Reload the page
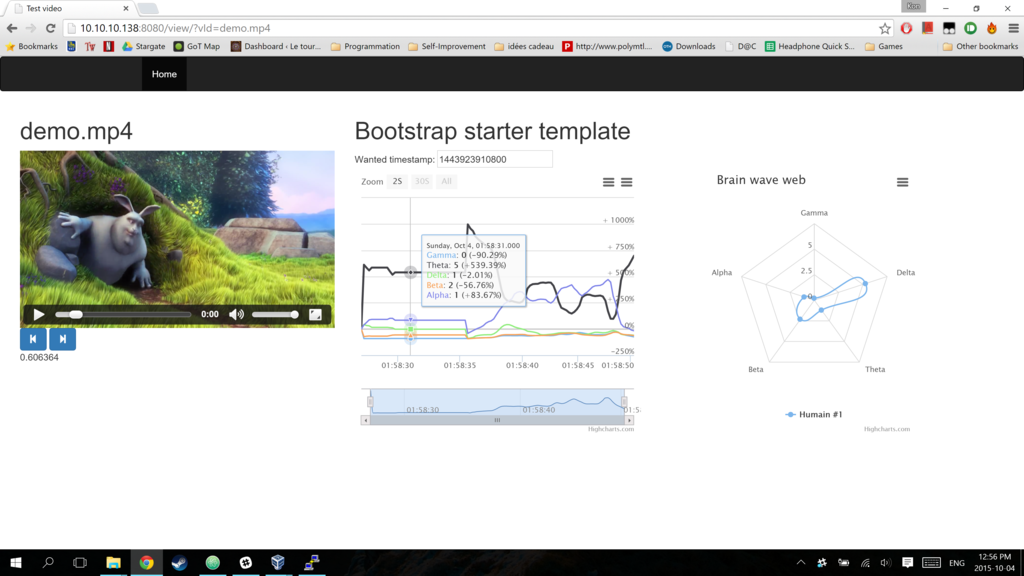Viewport: 1024px width, 576px height. (x=50, y=28)
